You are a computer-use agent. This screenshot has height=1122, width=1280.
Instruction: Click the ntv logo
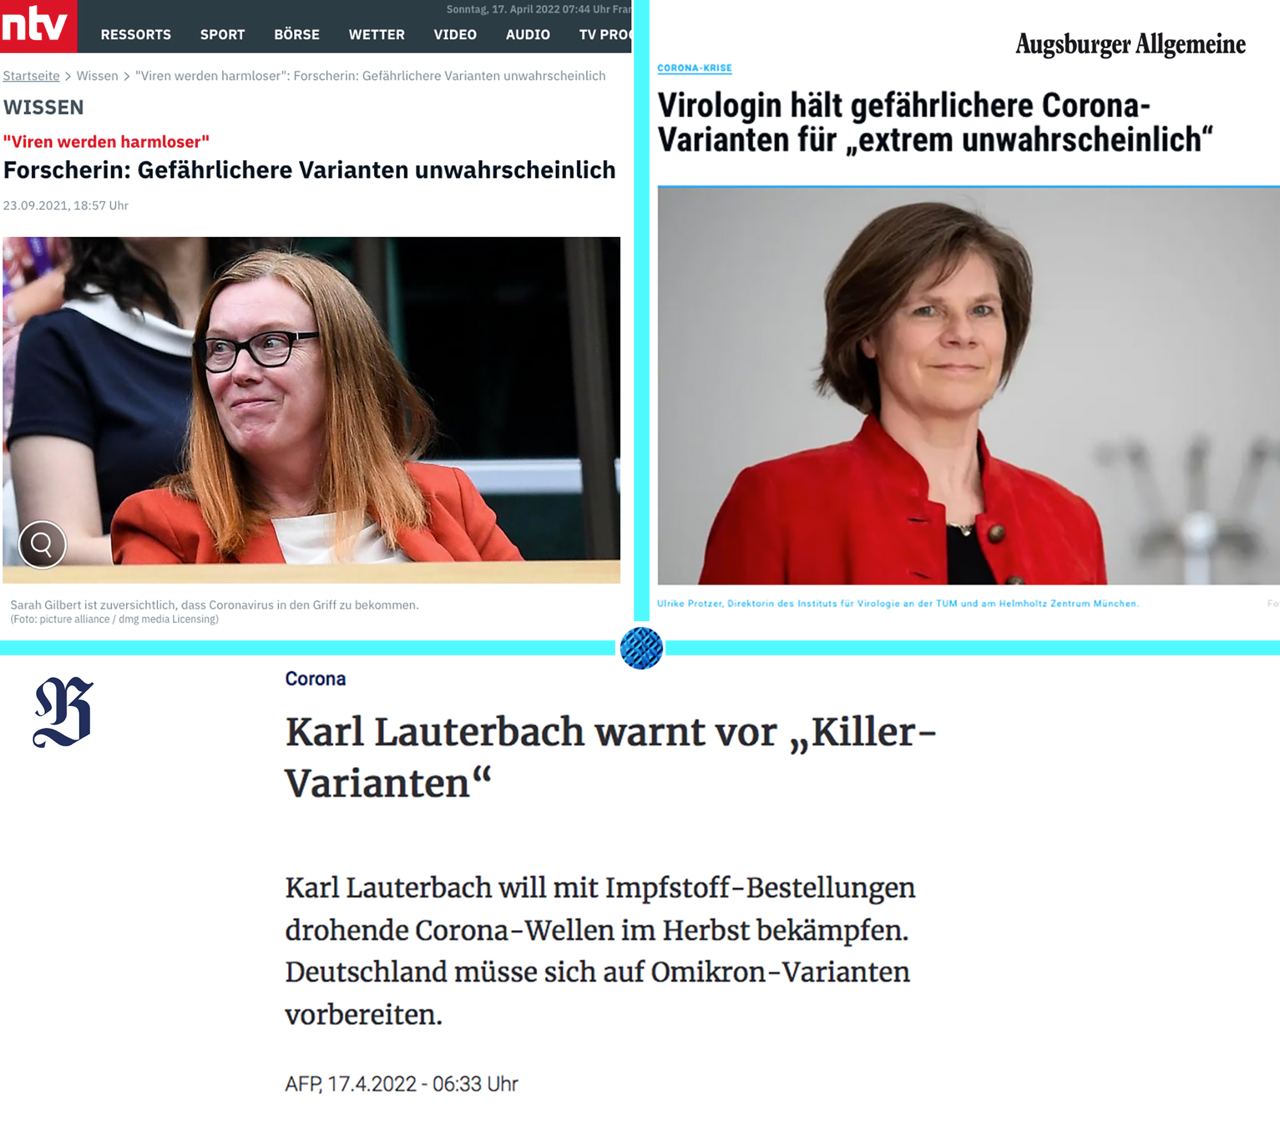click(x=38, y=25)
